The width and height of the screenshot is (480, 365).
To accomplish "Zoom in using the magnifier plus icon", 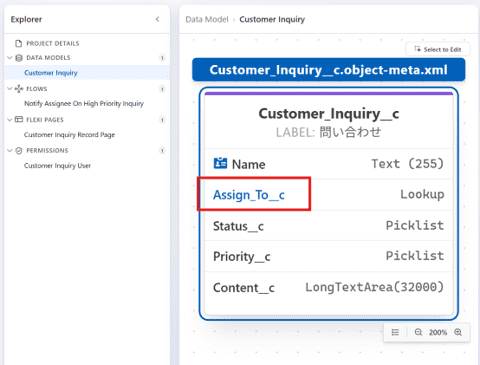I will tap(458, 332).
